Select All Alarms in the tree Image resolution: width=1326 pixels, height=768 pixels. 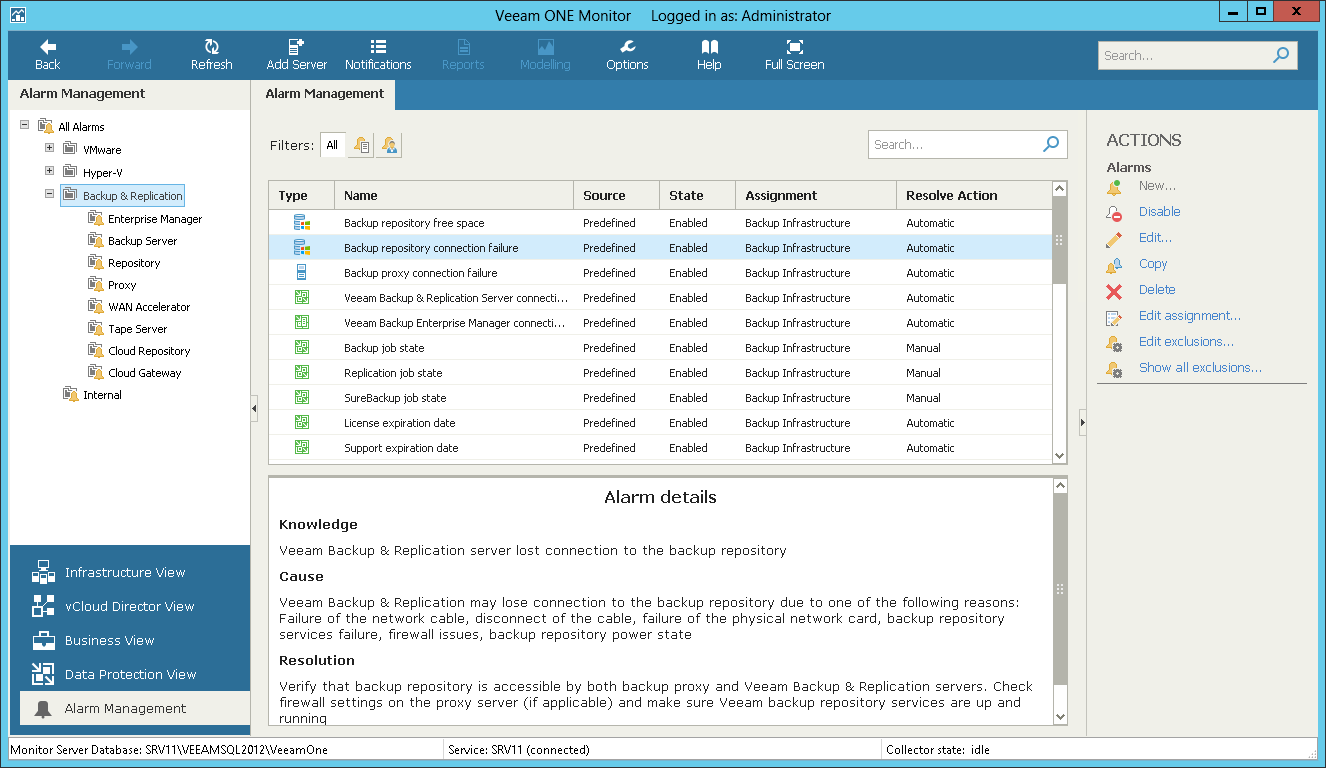point(81,127)
